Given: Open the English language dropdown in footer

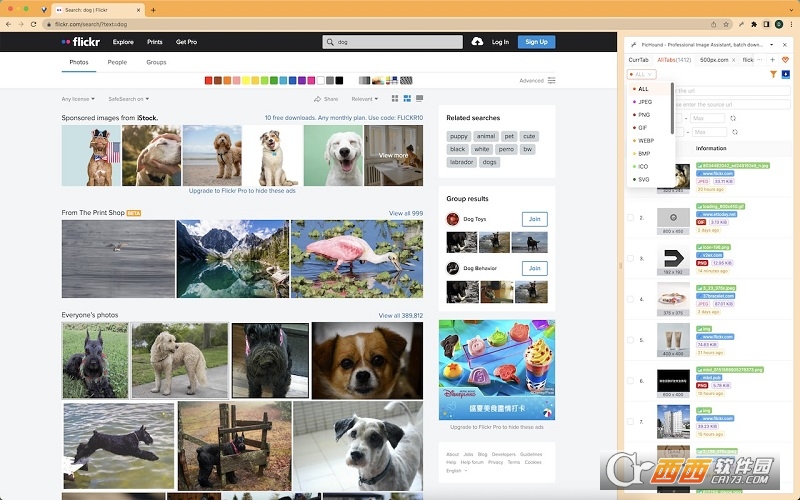Looking at the screenshot, I should 457,471.
